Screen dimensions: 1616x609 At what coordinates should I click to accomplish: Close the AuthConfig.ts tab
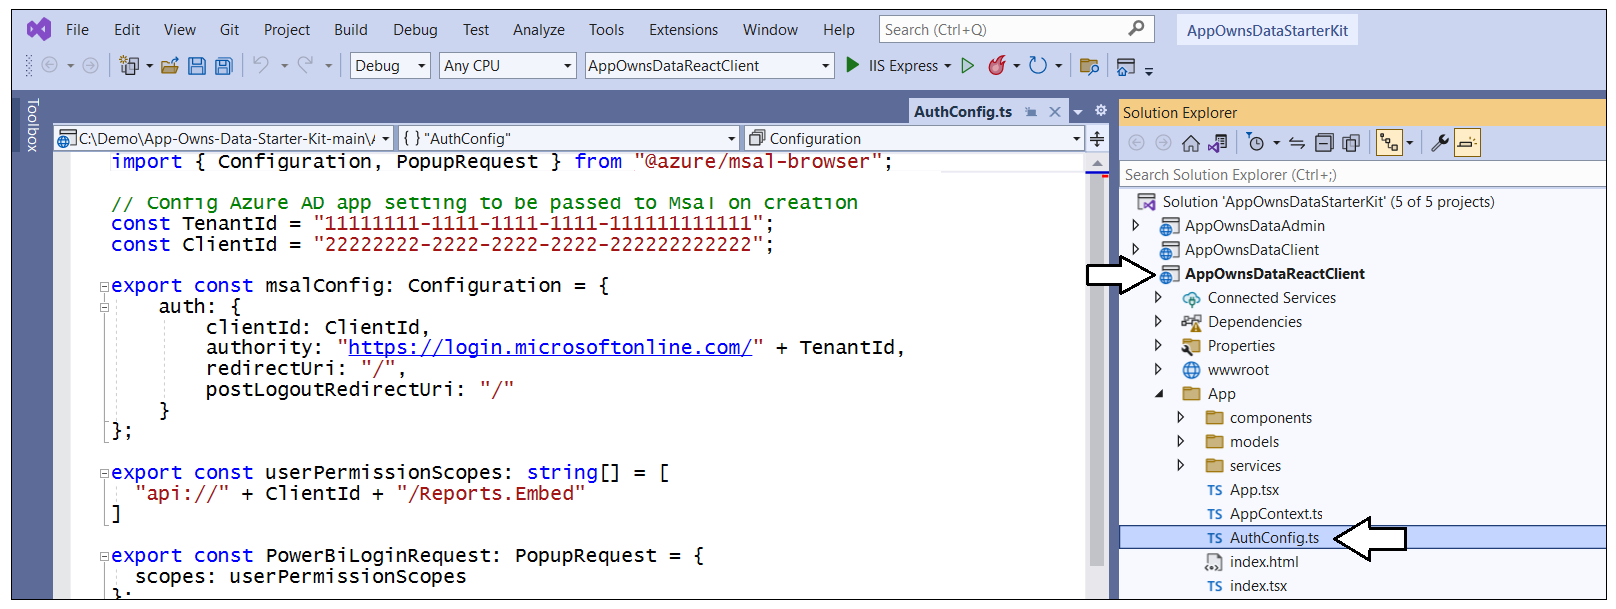click(1054, 112)
